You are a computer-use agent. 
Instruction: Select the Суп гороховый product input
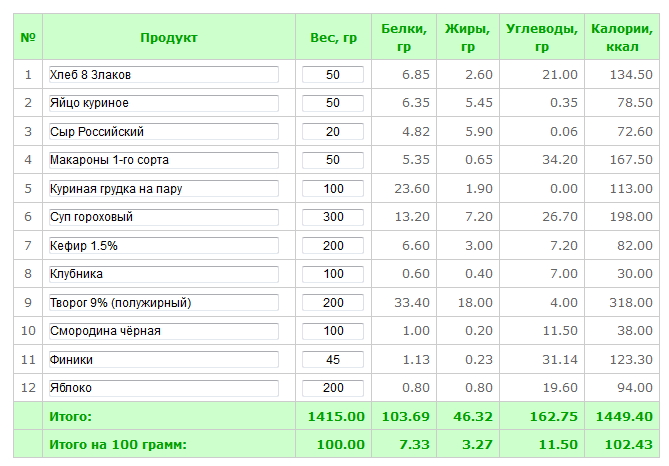point(163,217)
